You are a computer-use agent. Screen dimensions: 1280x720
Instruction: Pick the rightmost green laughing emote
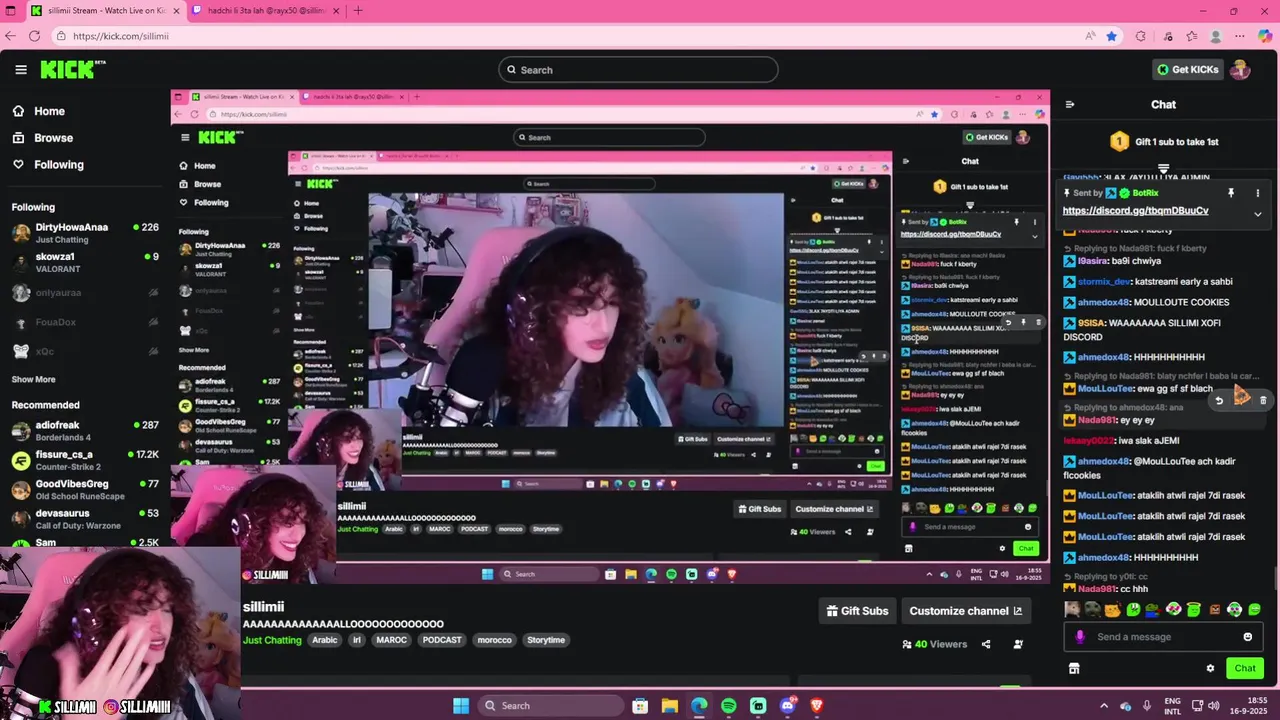pos(1255,609)
